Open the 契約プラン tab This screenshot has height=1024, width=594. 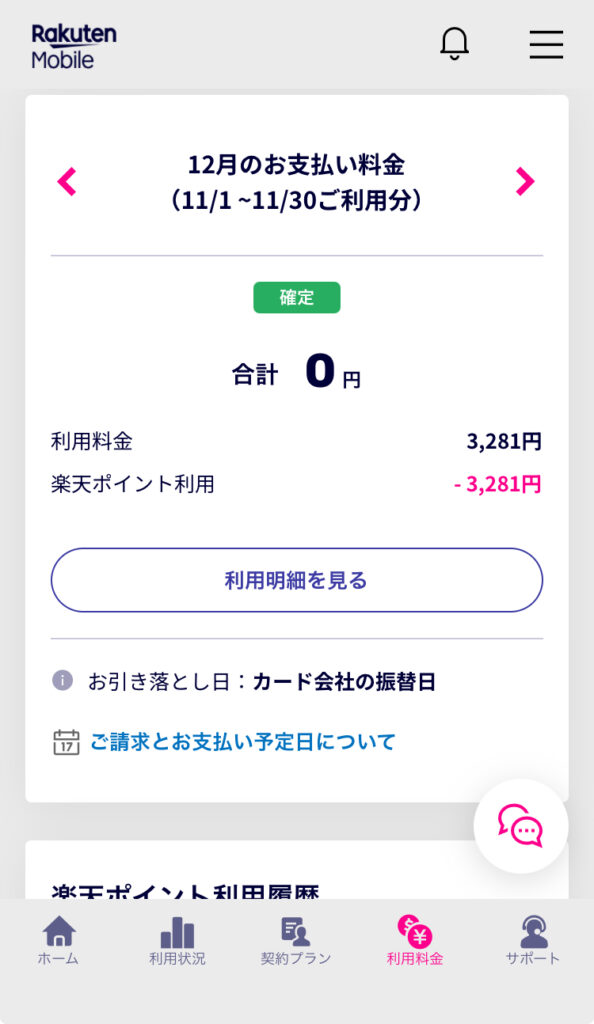pyautogui.click(x=296, y=940)
